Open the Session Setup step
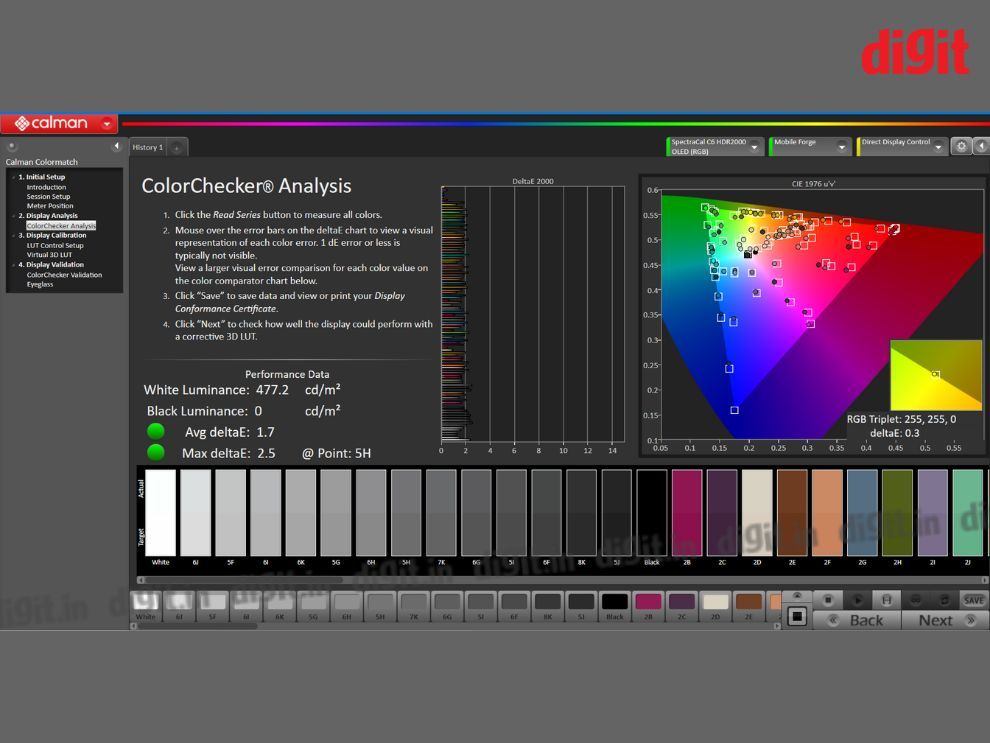990x743 pixels. tap(48, 197)
